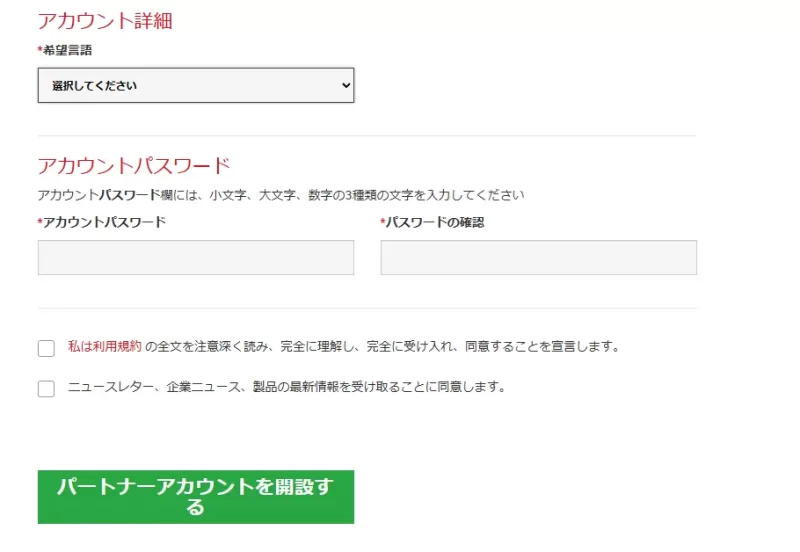This screenshot has height=552, width=800.
Task: Click the password requirements hint text
Action: (280, 195)
